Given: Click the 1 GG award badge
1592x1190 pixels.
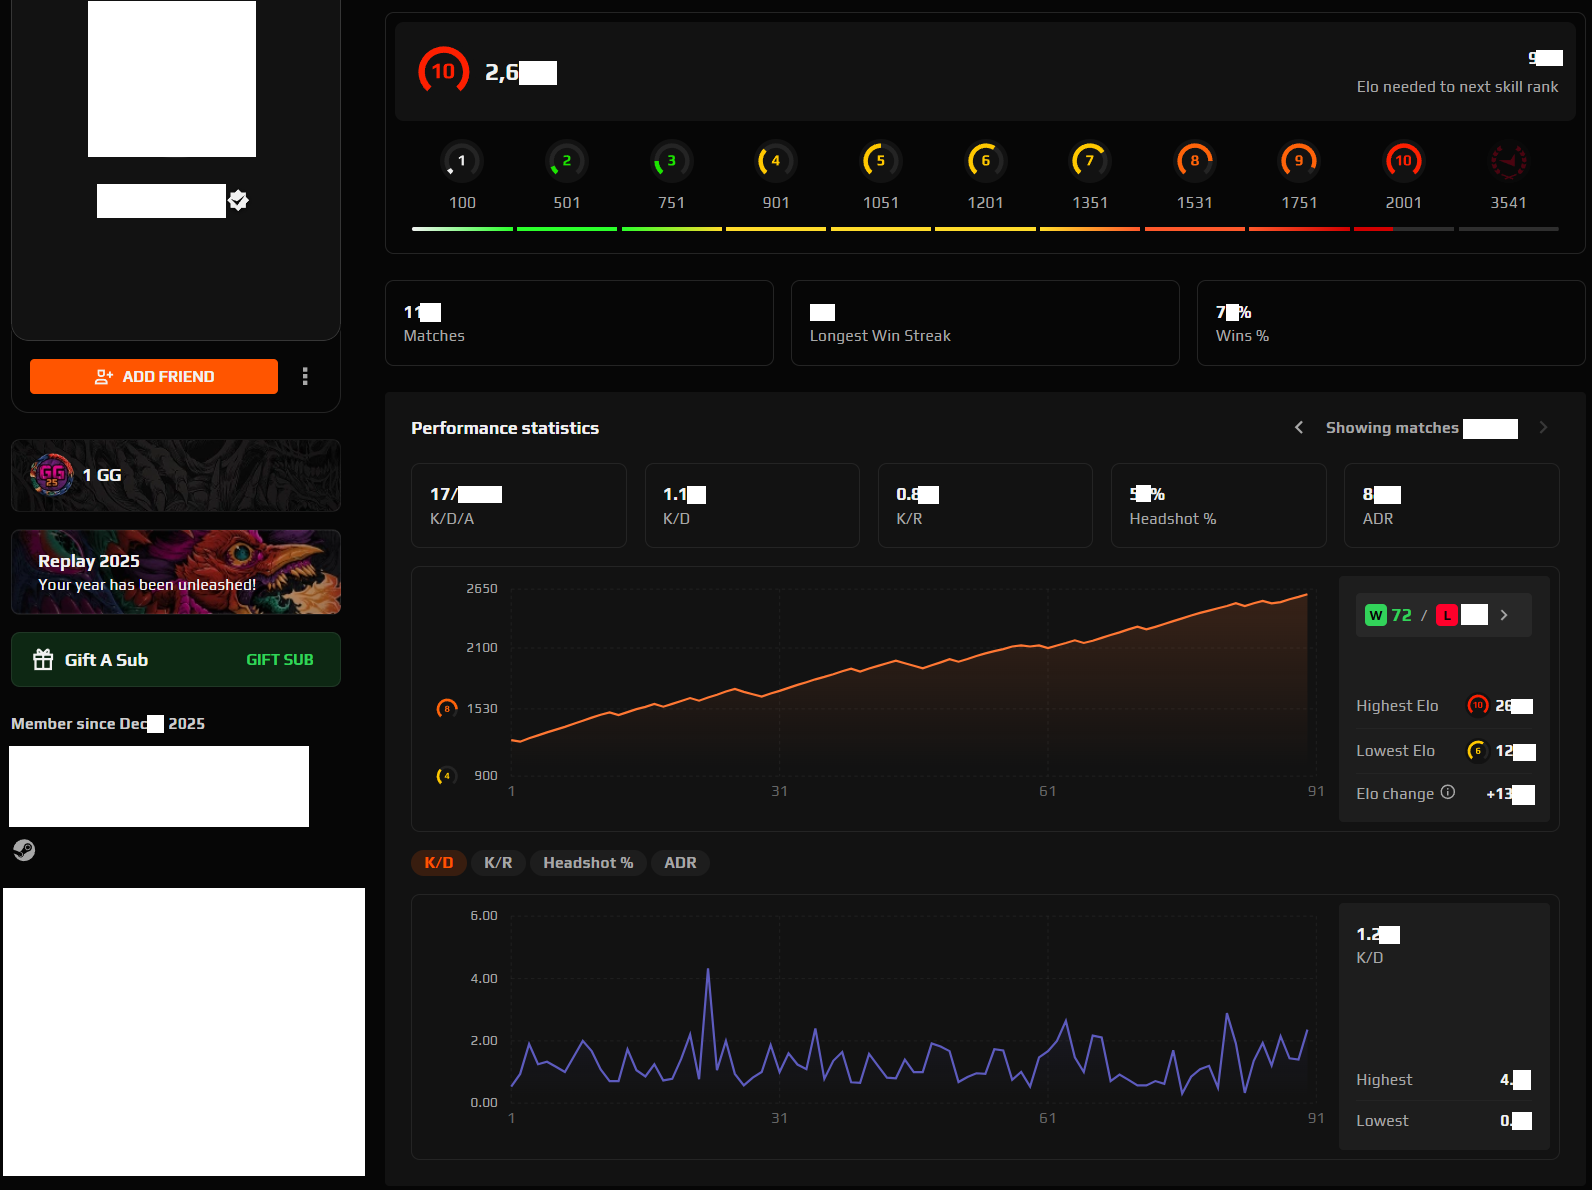Looking at the screenshot, I should click(x=52, y=475).
